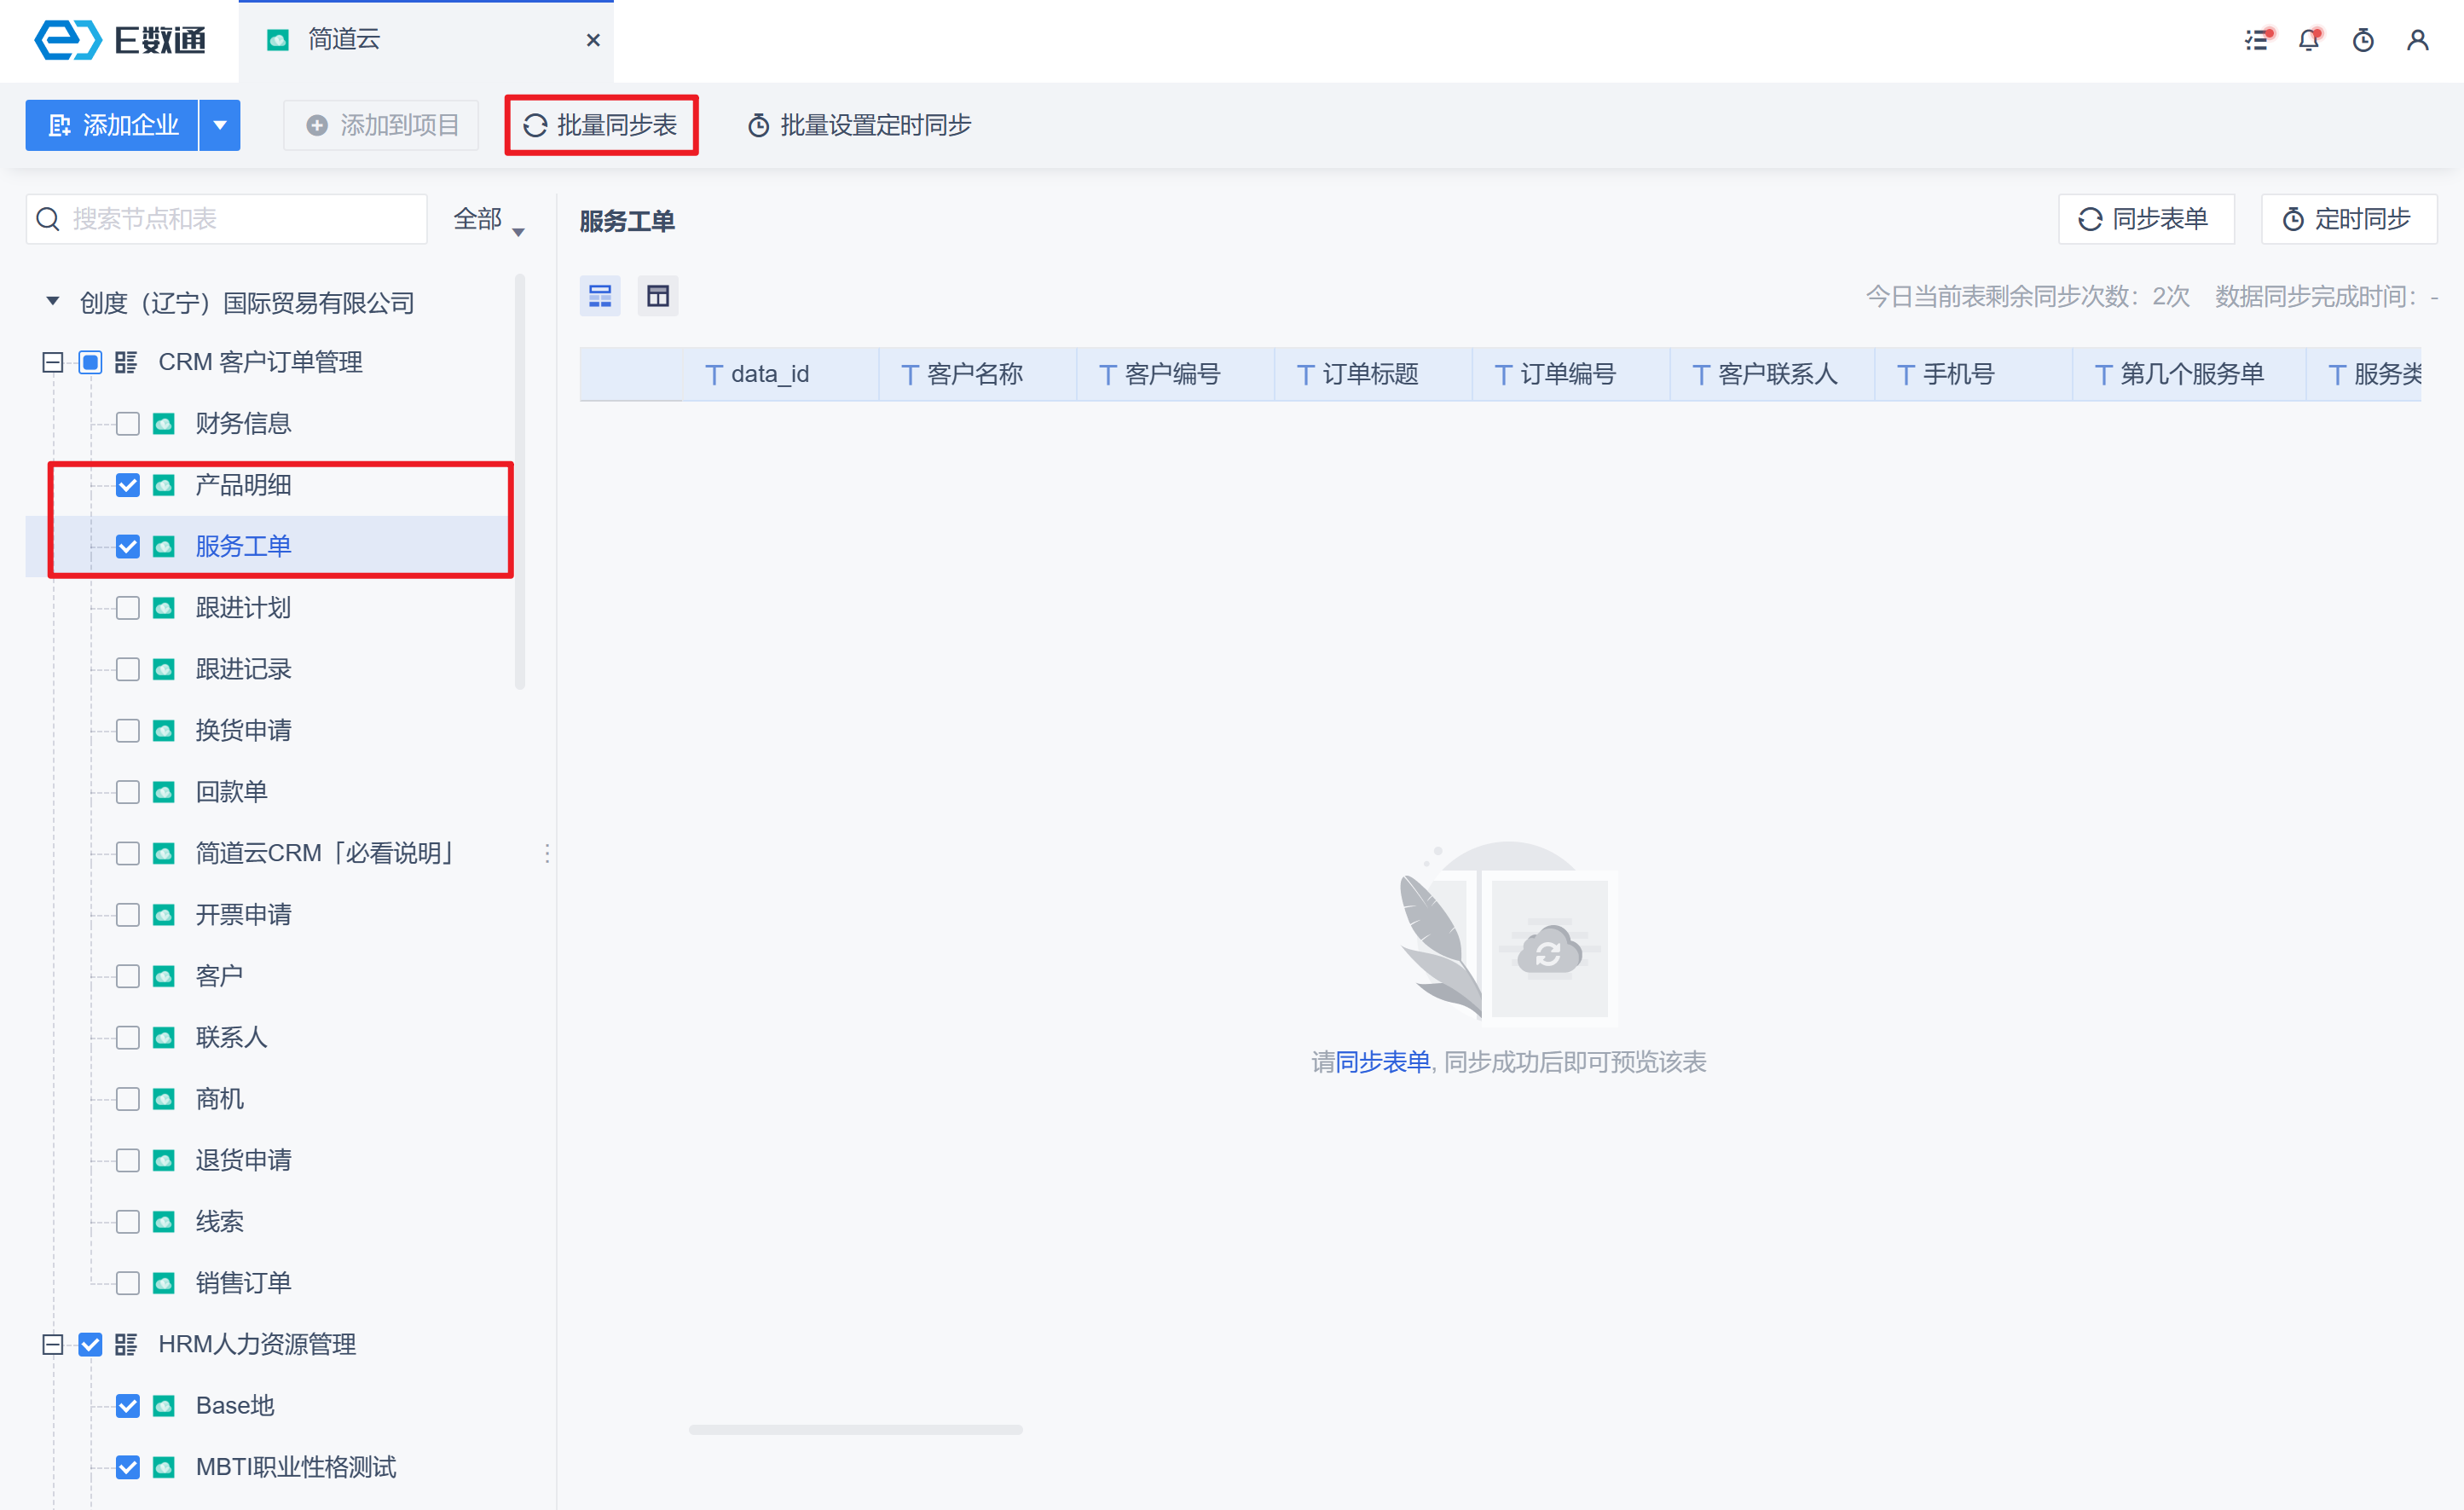The image size is (2464, 1510).
Task: Select 销售订单 in the tree
Action: pos(243,1283)
